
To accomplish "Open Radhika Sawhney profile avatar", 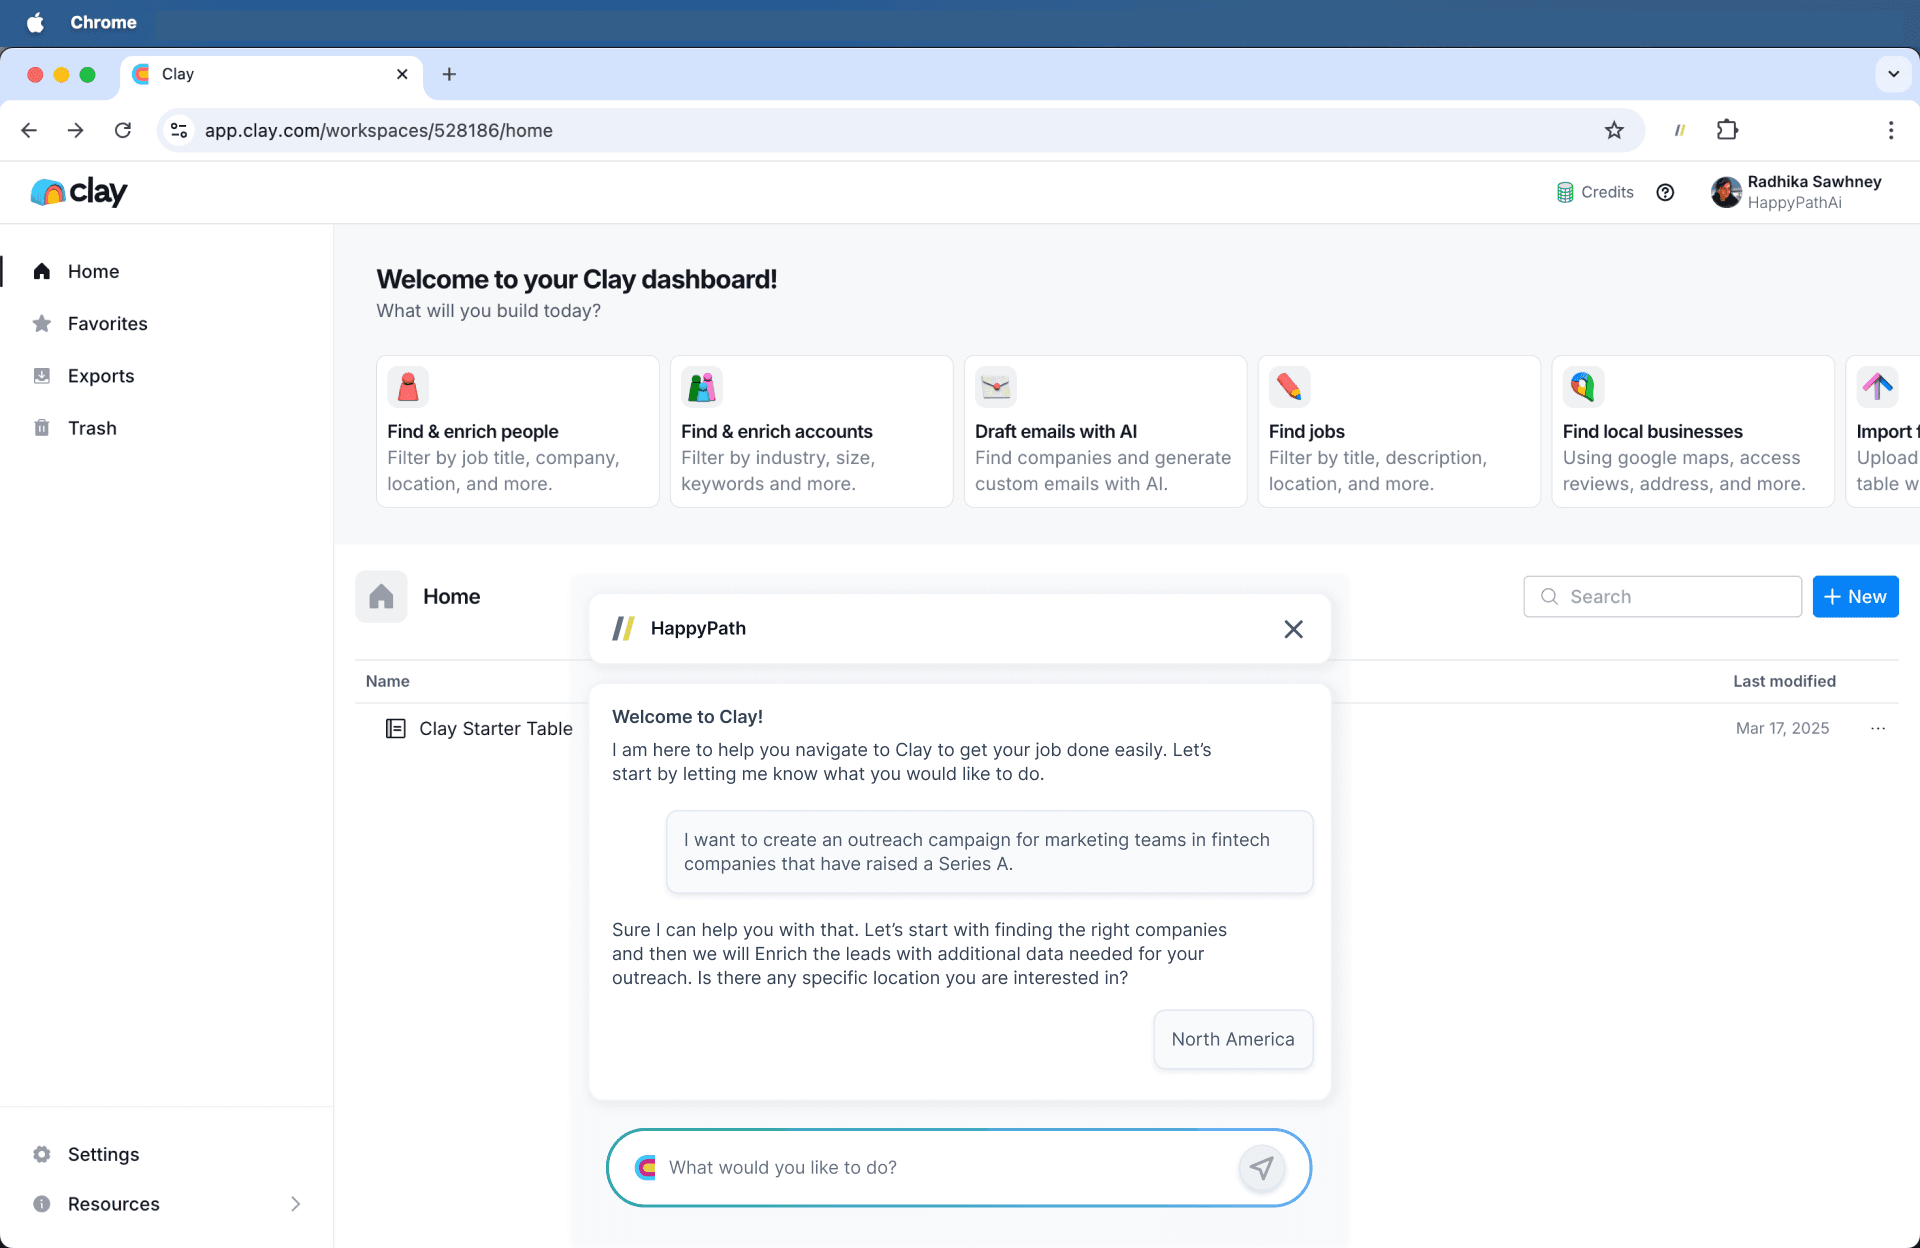I will (1726, 192).
